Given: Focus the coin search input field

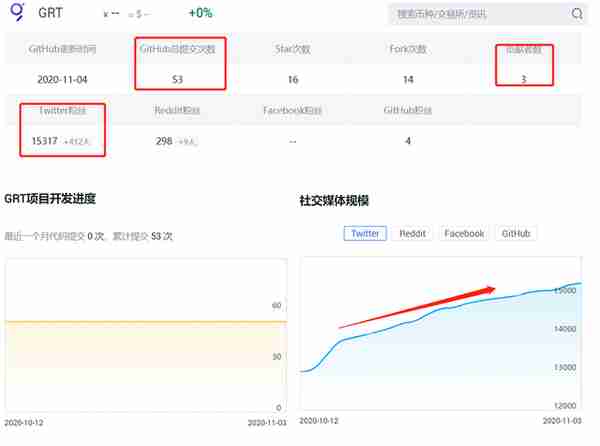Looking at the screenshot, I should pyautogui.click(x=487, y=14).
